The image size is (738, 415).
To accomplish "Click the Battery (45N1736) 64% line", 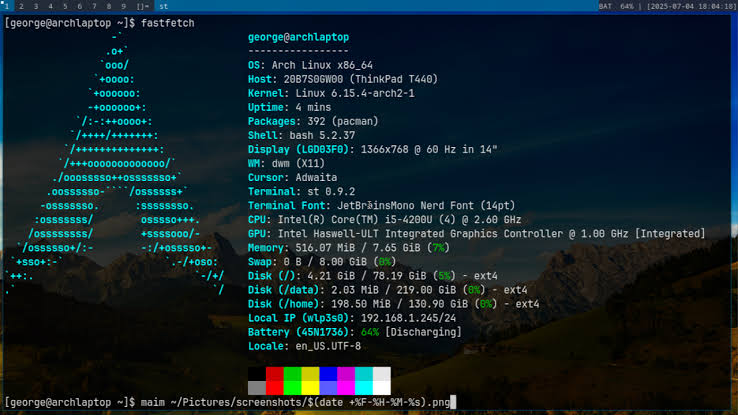I will (x=355, y=332).
